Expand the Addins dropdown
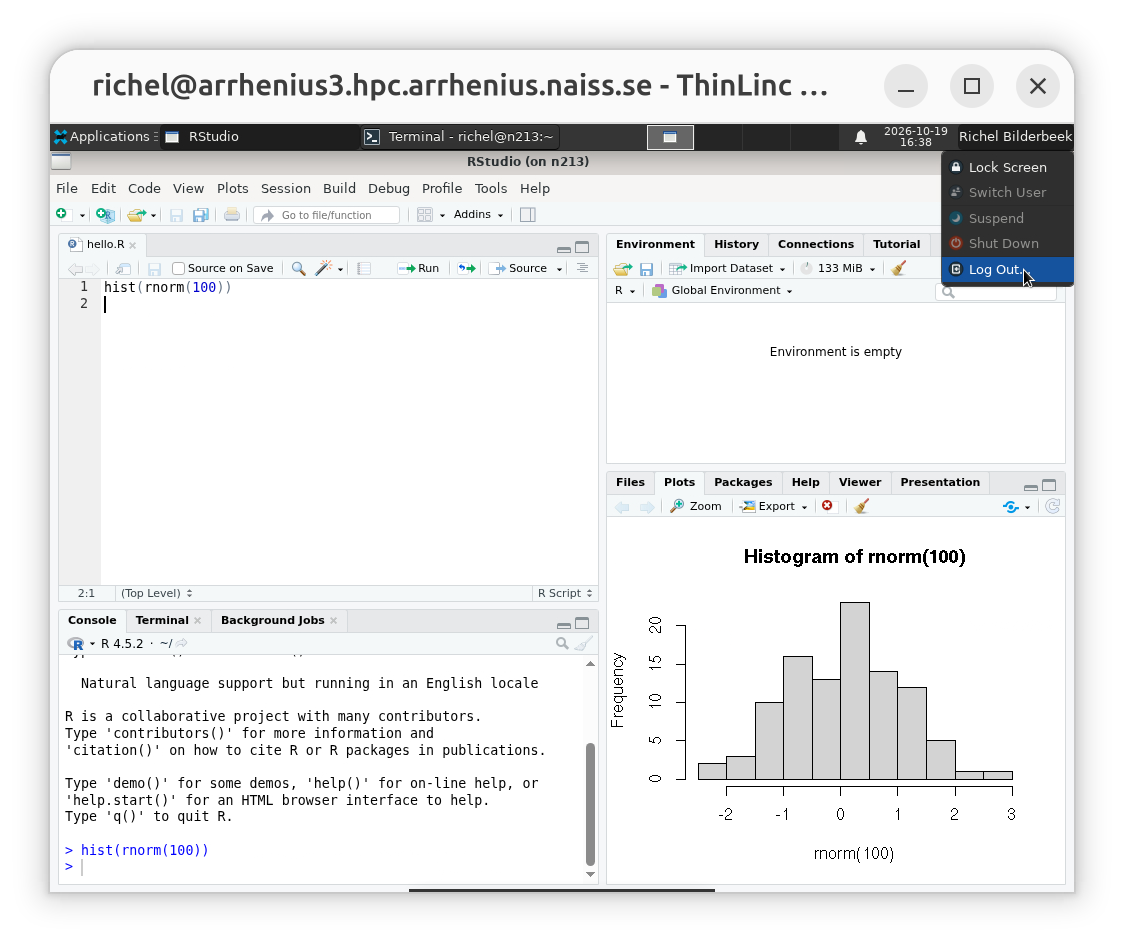1124x942 pixels. pyautogui.click(x=478, y=214)
